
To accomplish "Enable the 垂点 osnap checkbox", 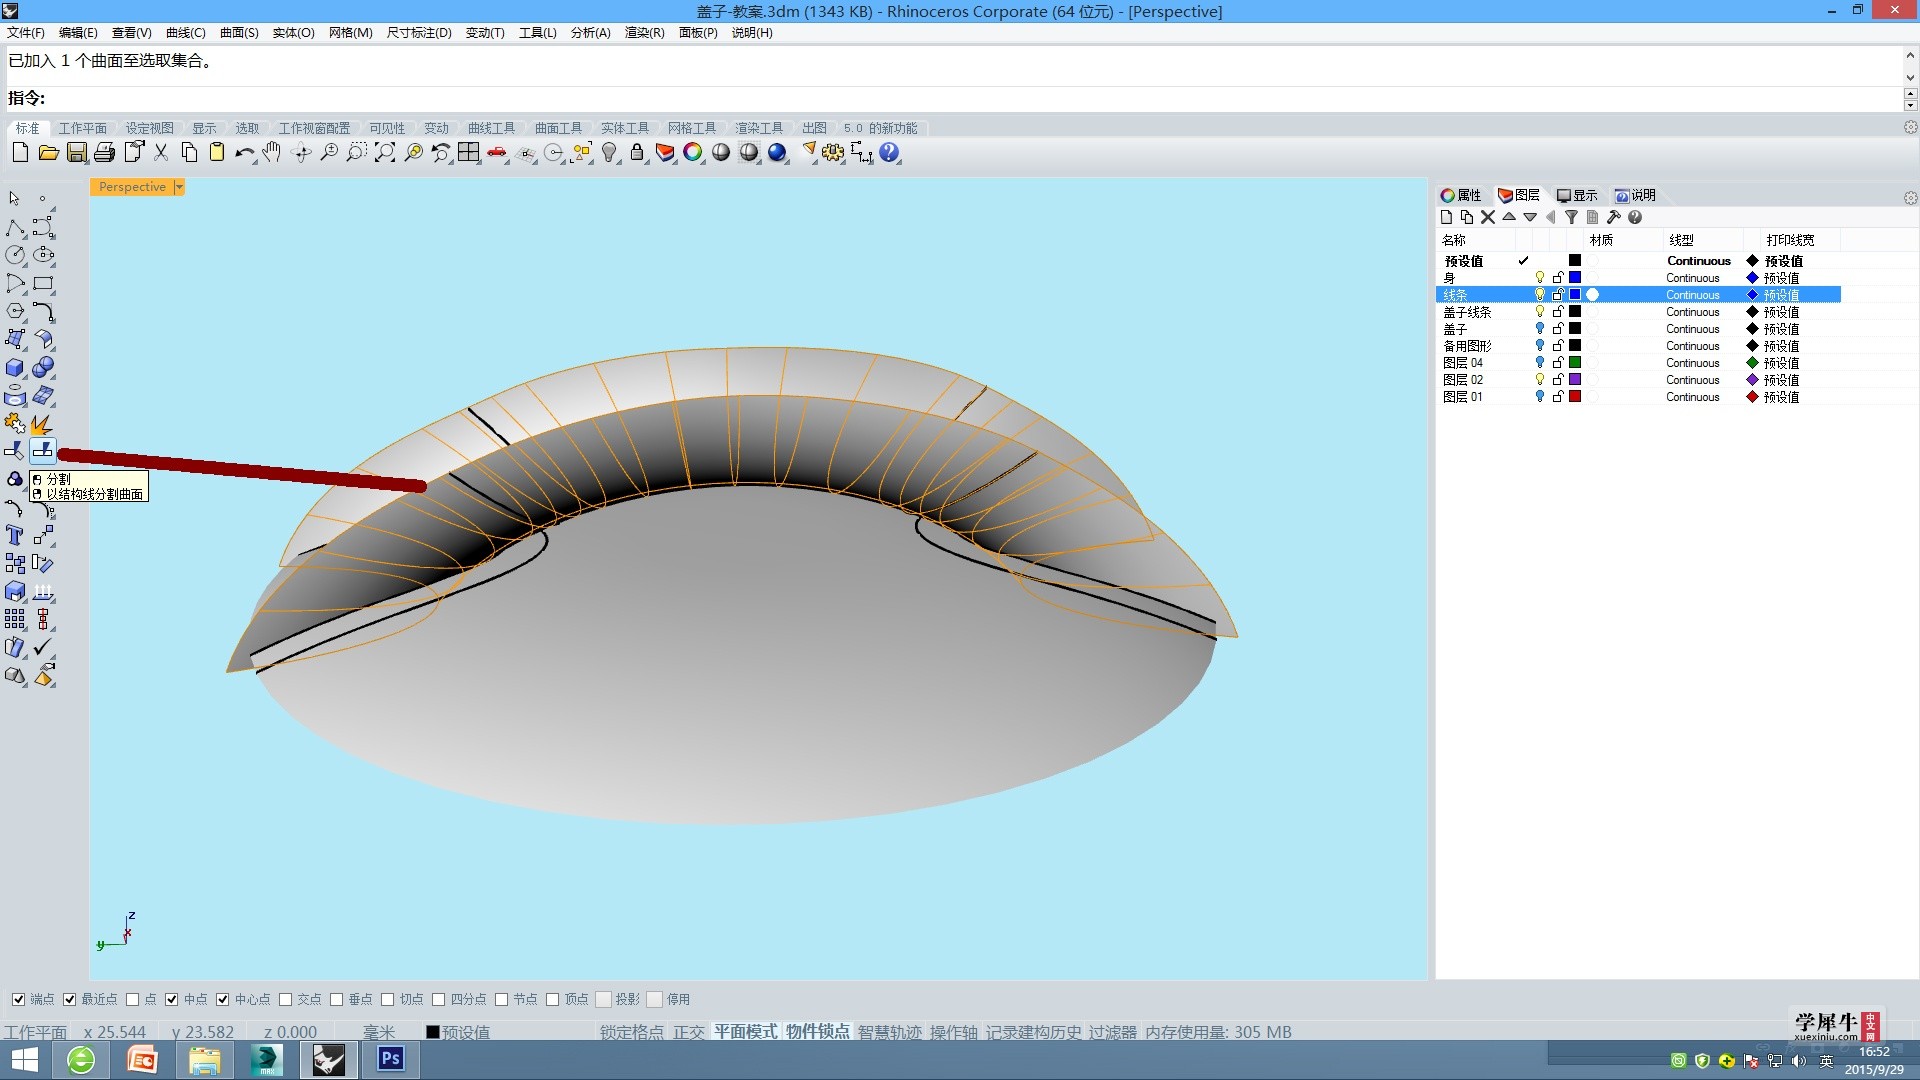I will [337, 999].
